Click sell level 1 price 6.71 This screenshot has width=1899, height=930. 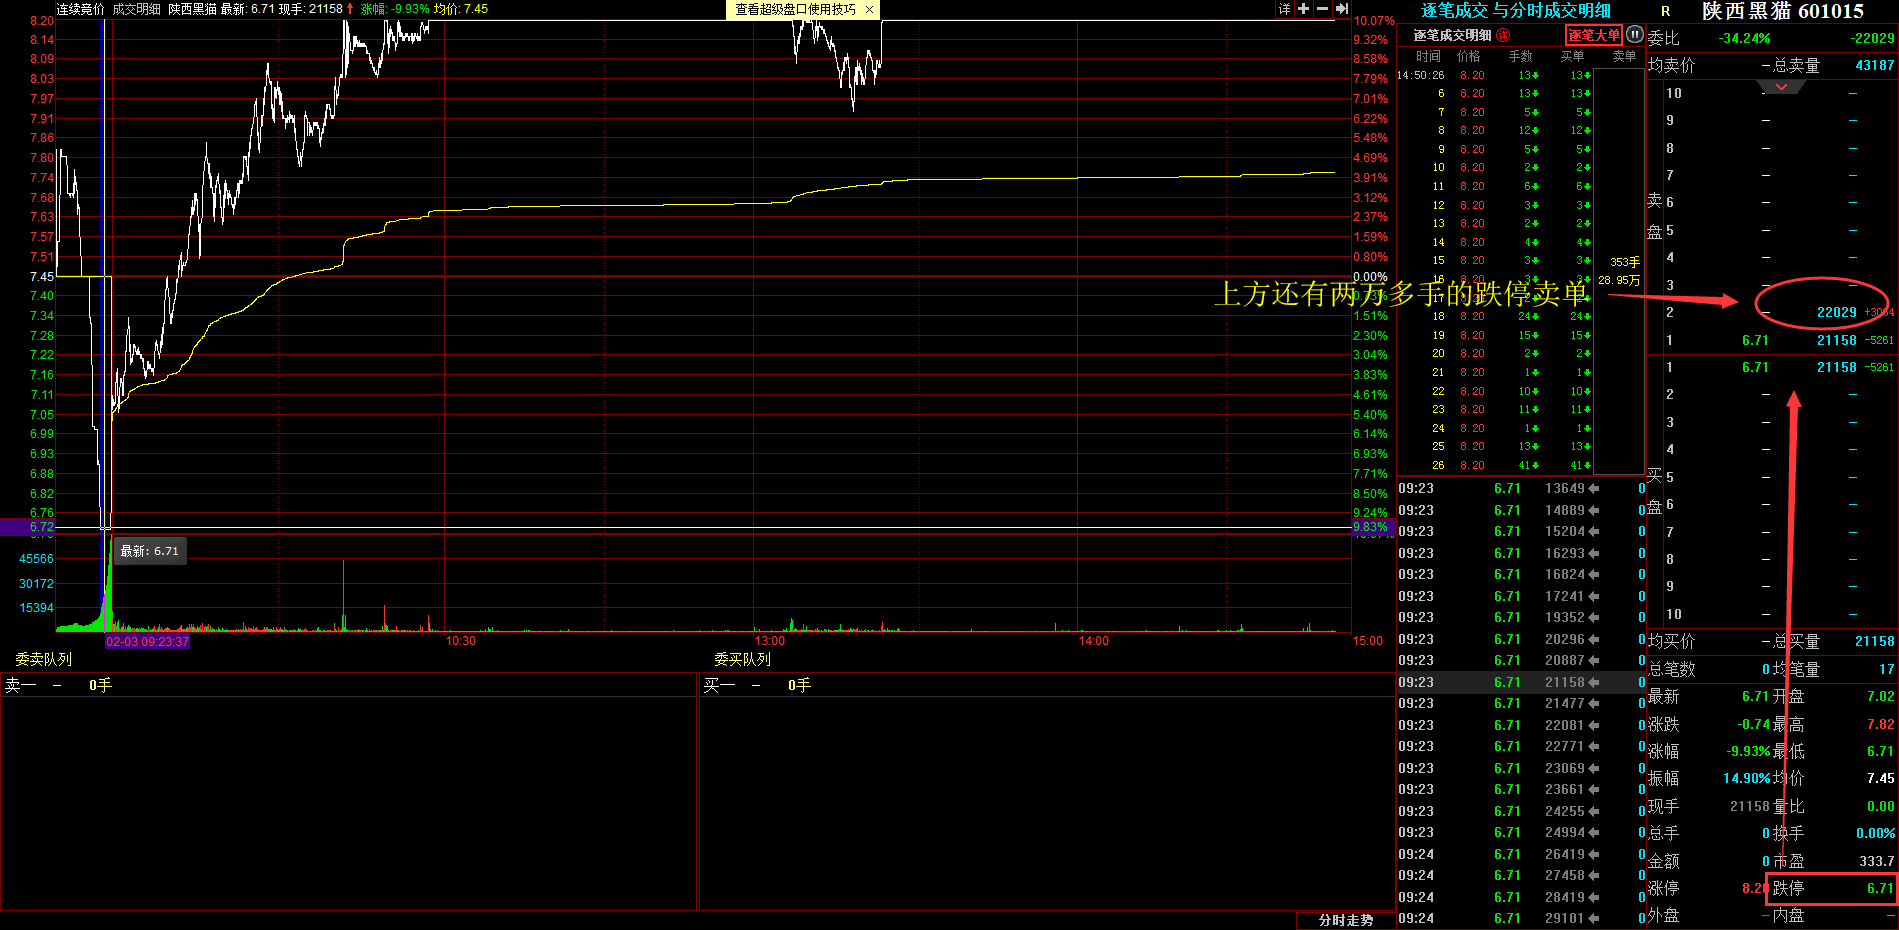click(1755, 340)
